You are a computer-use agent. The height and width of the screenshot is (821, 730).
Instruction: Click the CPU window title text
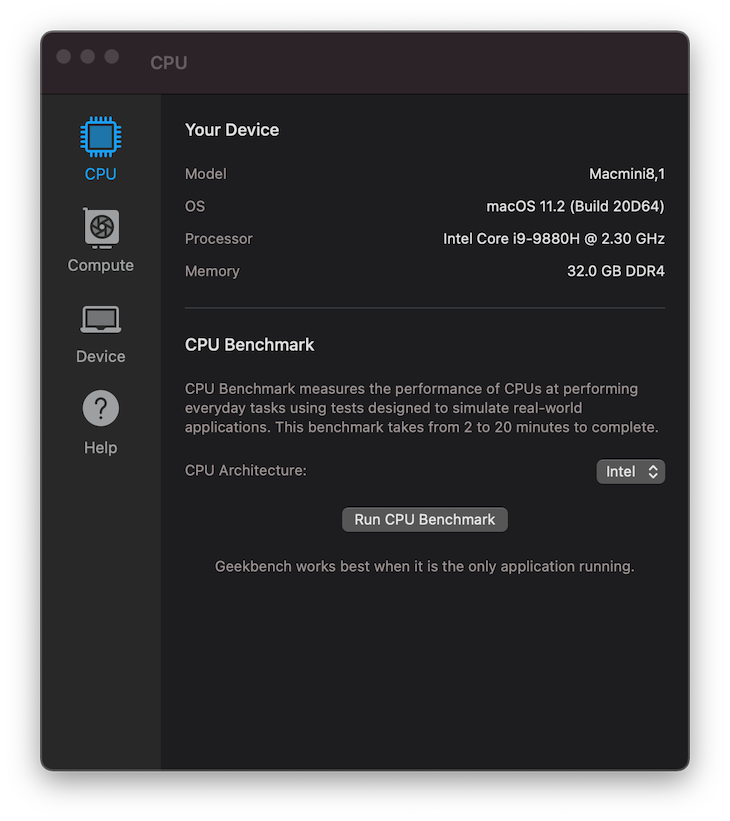tap(169, 63)
